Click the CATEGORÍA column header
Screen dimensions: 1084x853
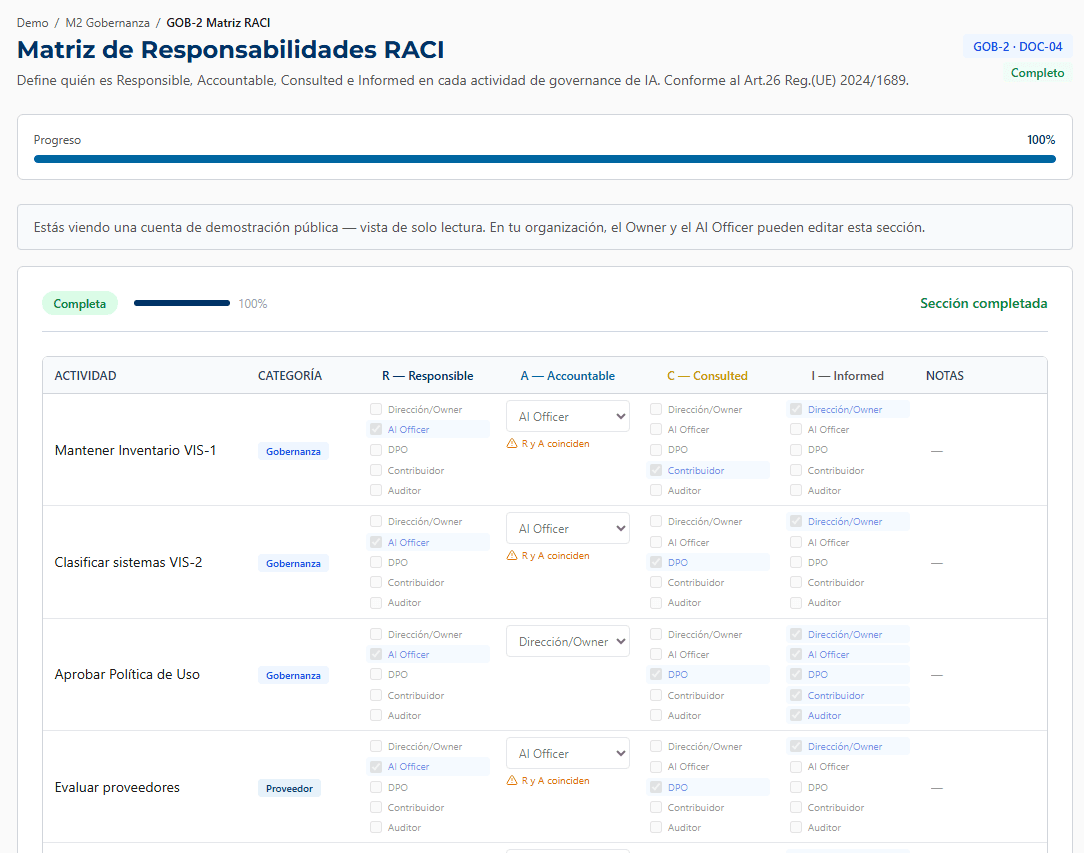[x=290, y=376]
